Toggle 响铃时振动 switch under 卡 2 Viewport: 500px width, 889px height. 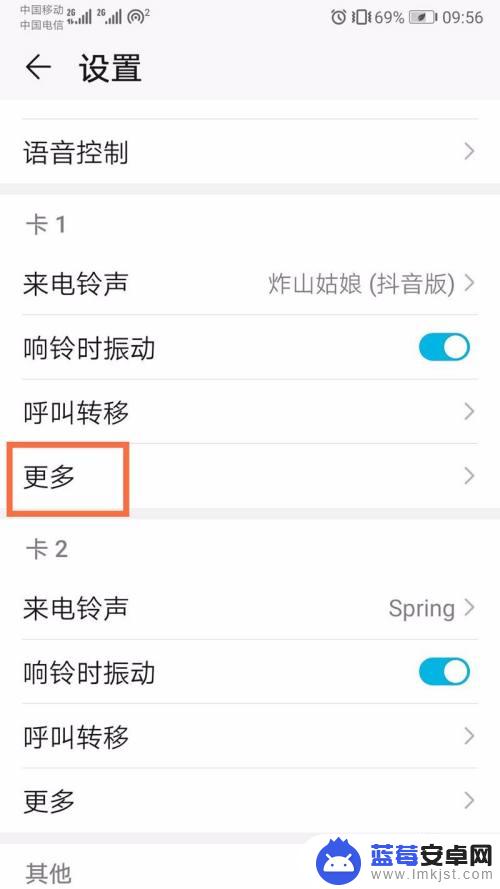(444, 672)
